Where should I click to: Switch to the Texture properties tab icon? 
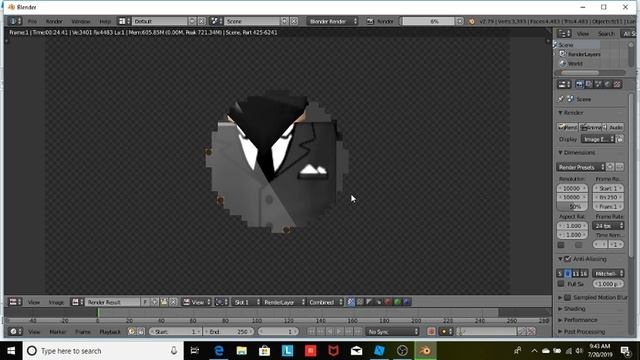(617, 84)
